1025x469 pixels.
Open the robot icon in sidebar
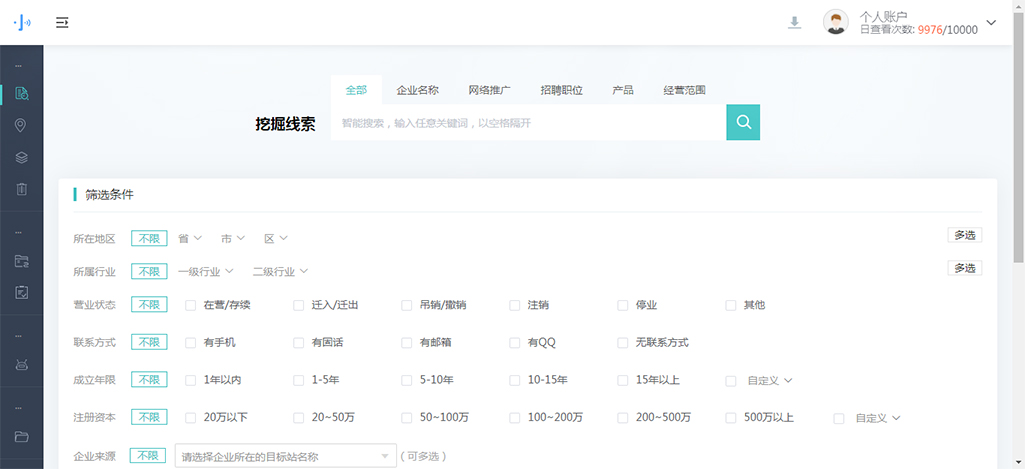point(21,365)
